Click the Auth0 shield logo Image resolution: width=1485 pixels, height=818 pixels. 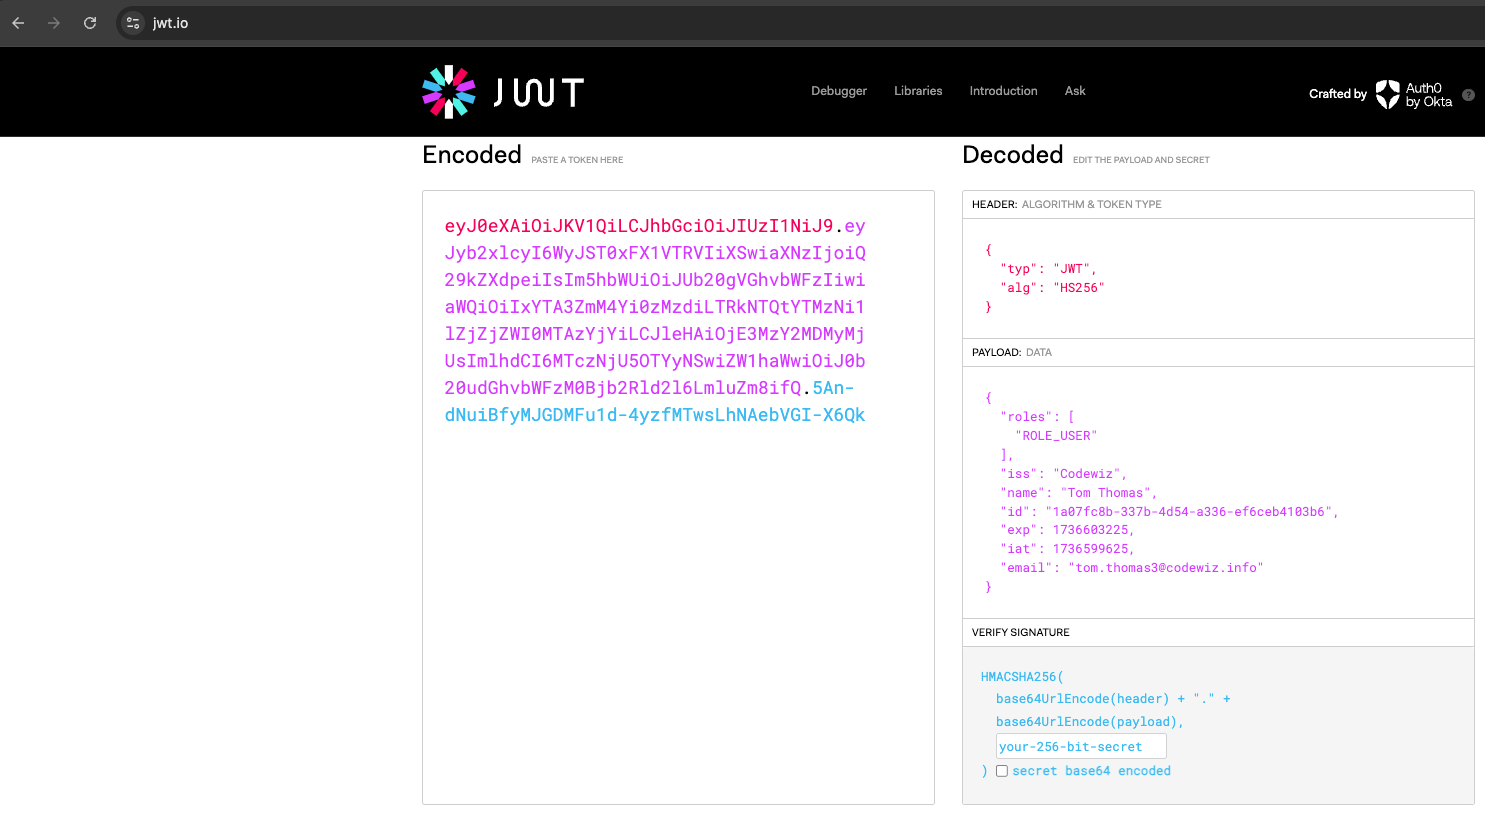1387,94
